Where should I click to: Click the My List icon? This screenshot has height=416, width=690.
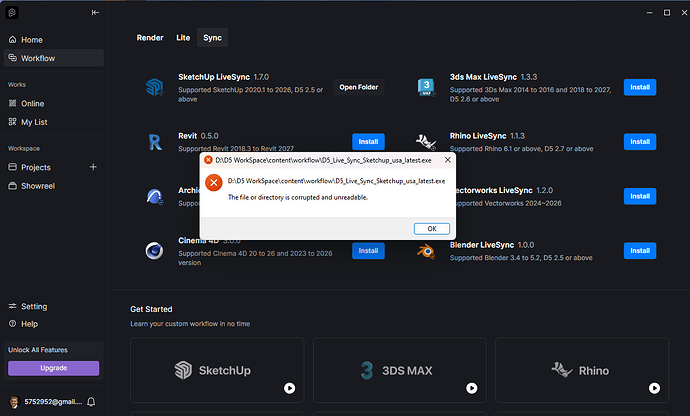point(12,121)
